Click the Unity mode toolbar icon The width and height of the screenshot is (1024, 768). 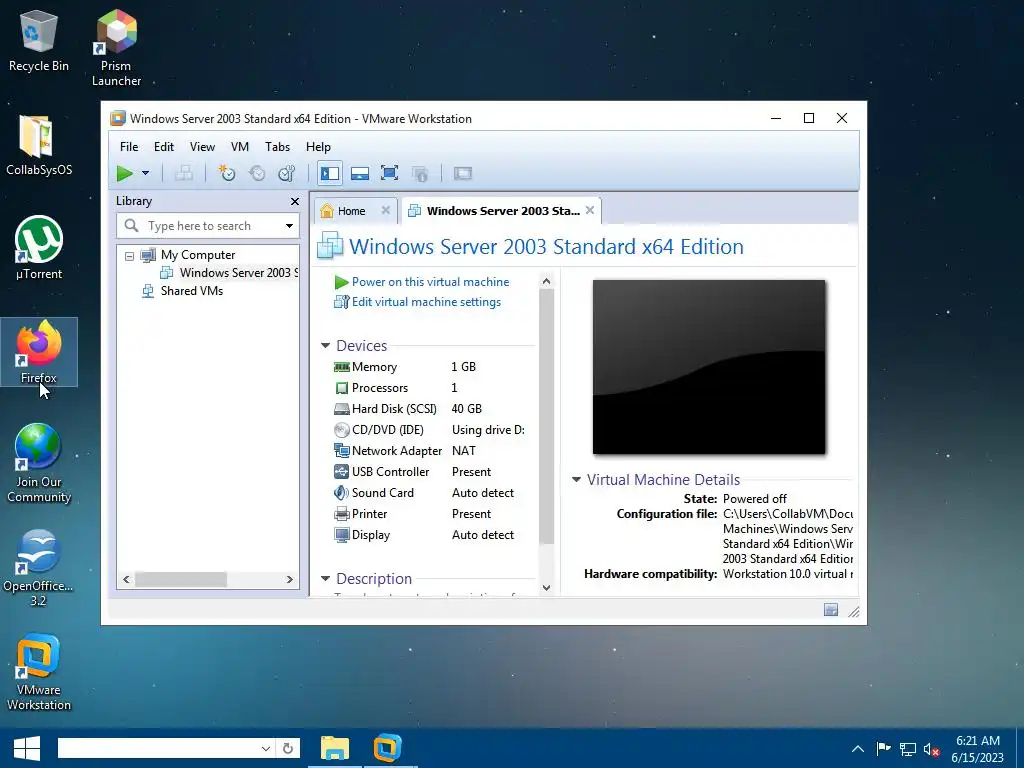click(x=420, y=173)
